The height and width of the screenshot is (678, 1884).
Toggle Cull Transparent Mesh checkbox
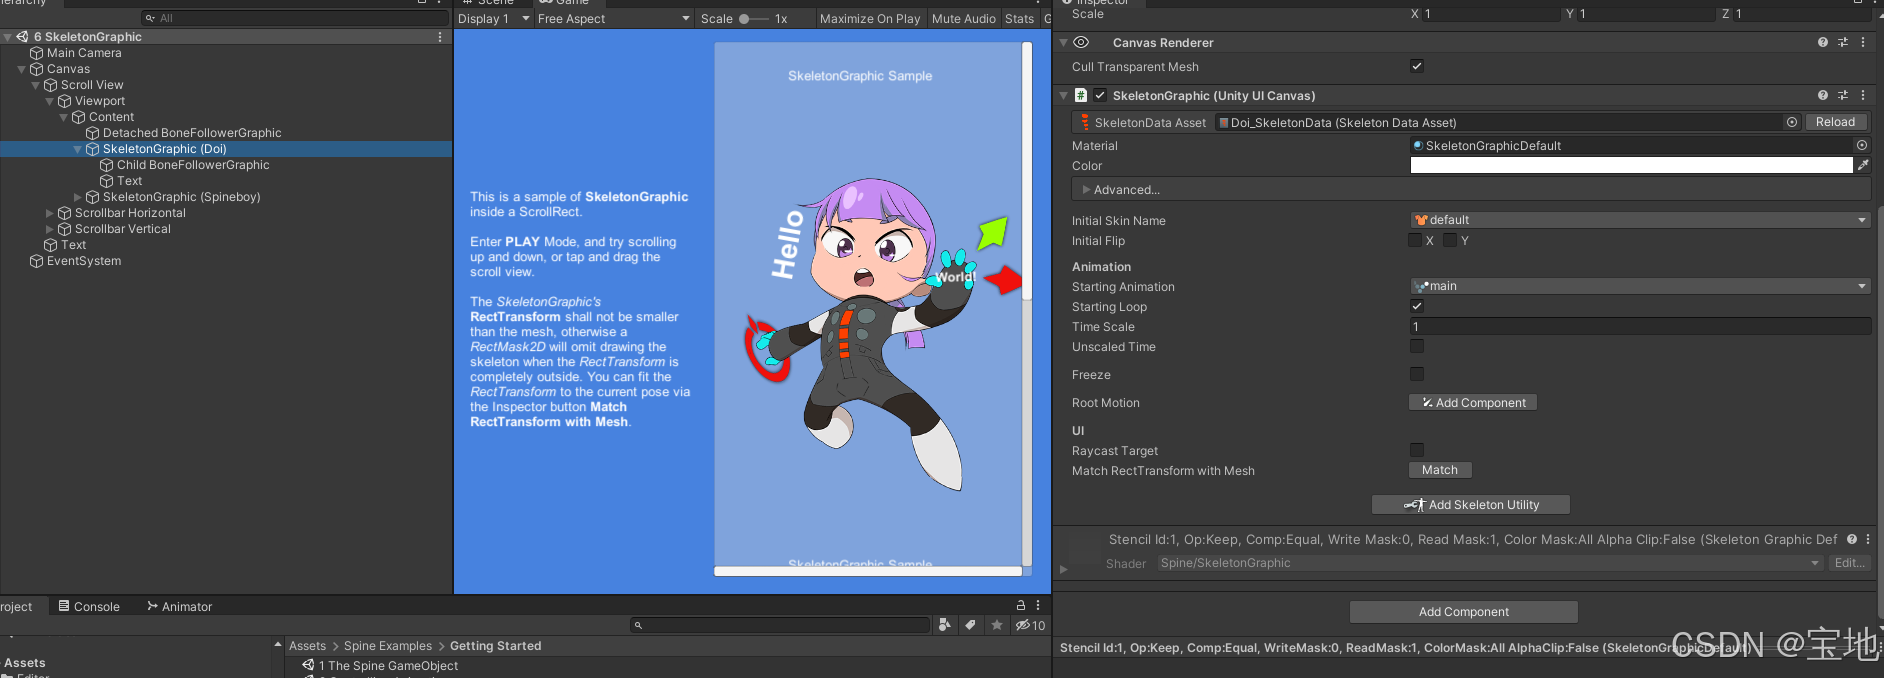coord(1416,66)
